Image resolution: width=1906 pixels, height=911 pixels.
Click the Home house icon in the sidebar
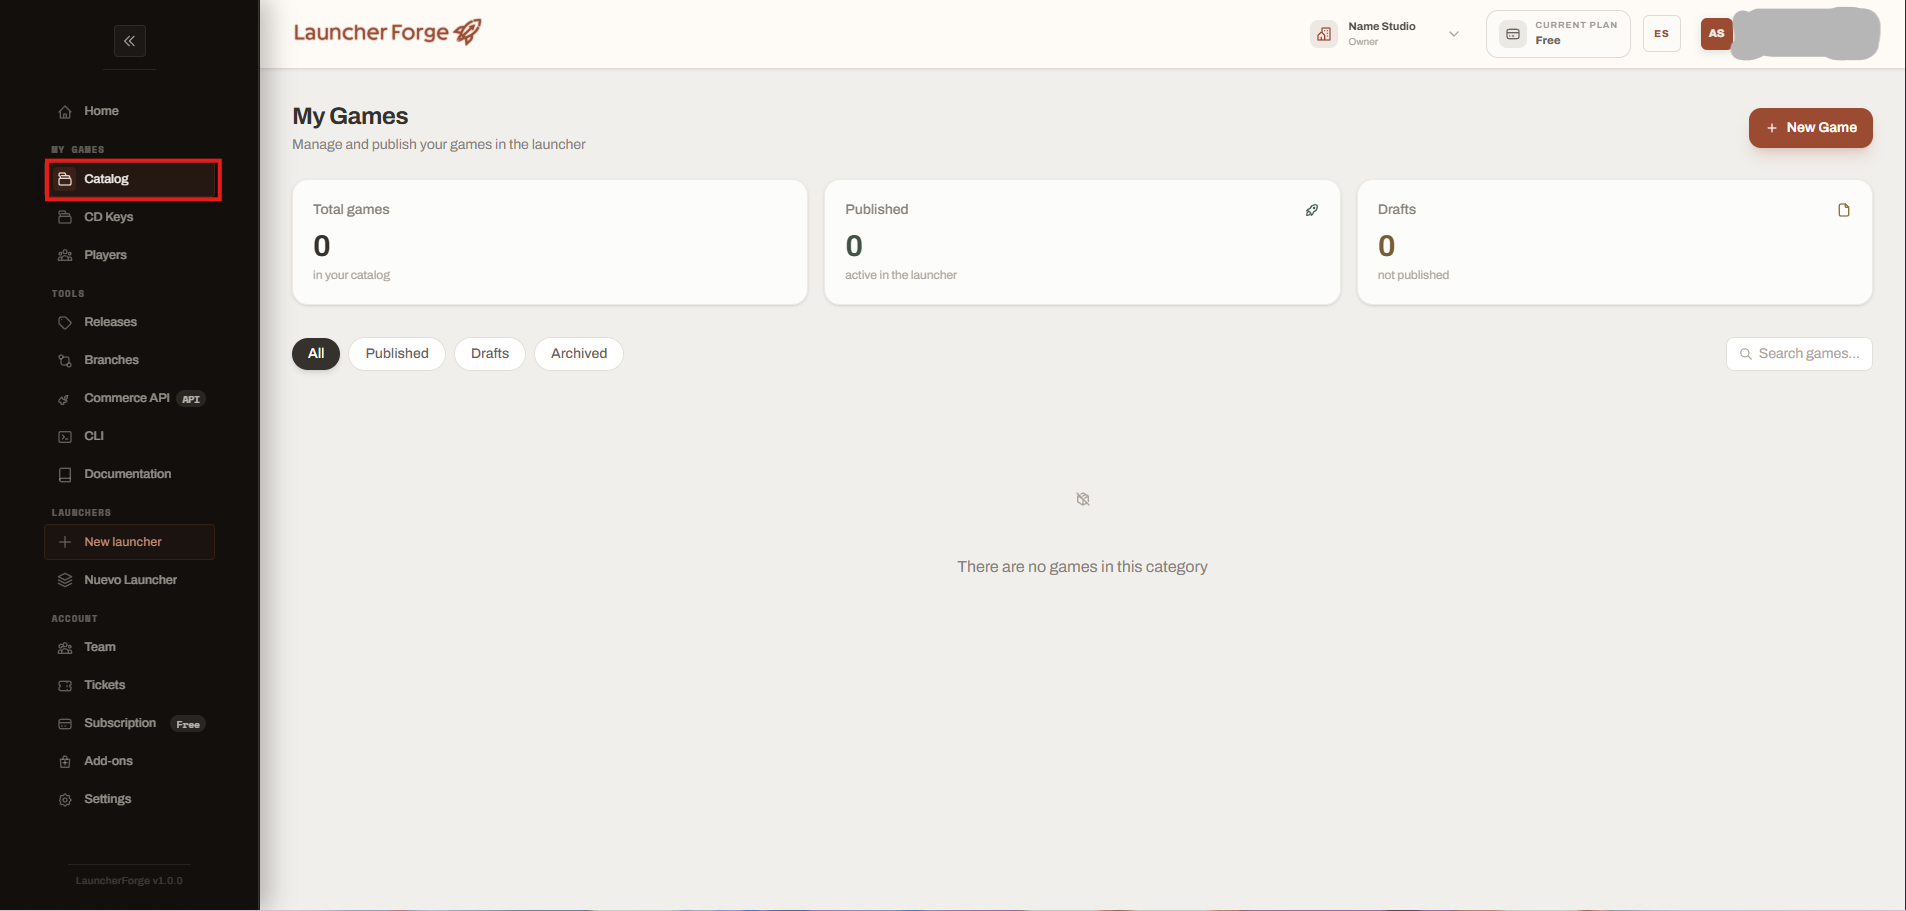tap(65, 112)
